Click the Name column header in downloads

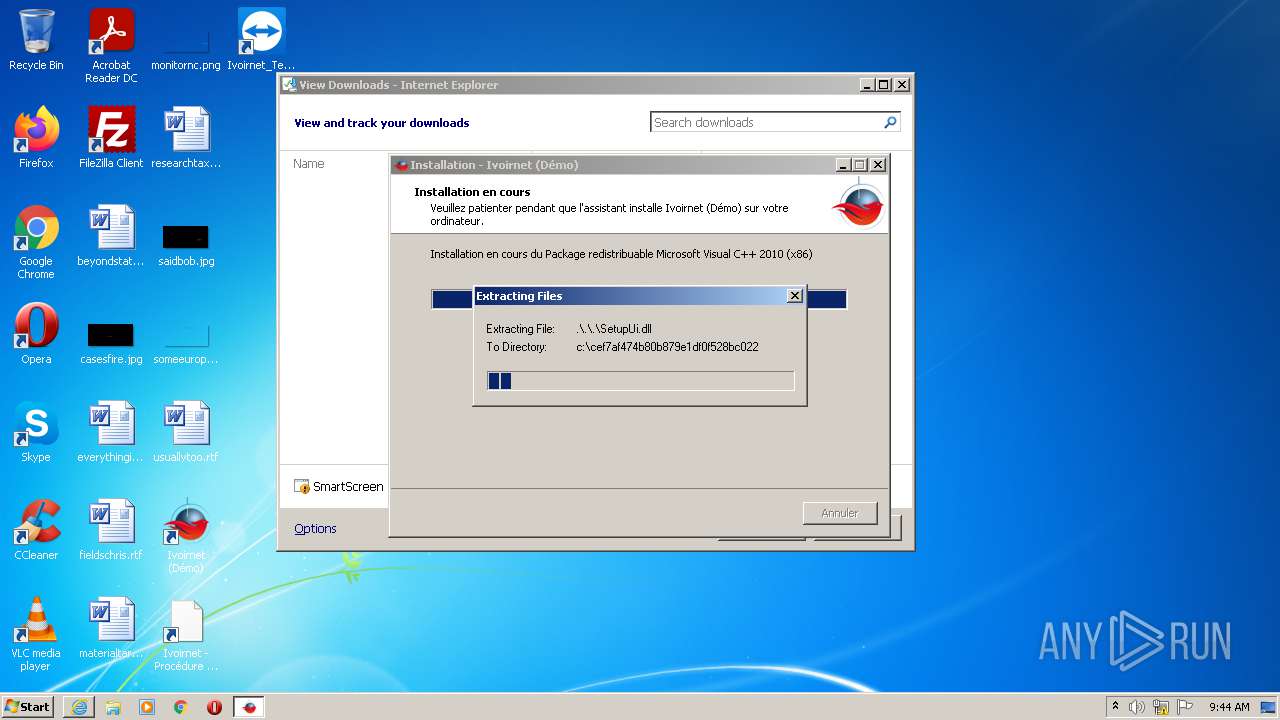pyautogui.click(x=309, y=163)
